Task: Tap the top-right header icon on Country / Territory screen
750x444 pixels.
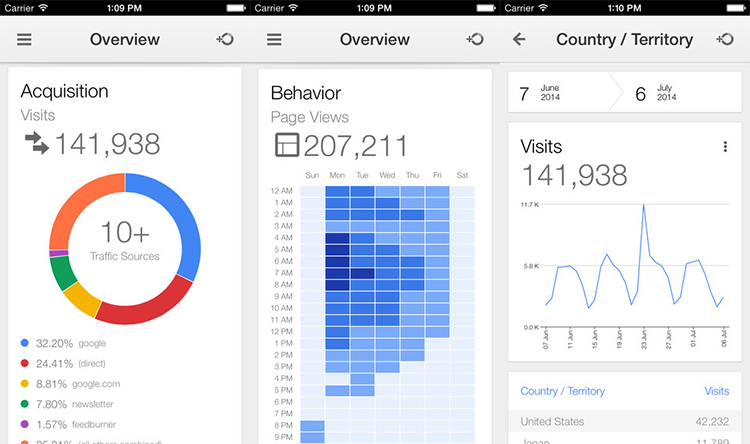Action: pyautogui.click(x=725, y=40)
